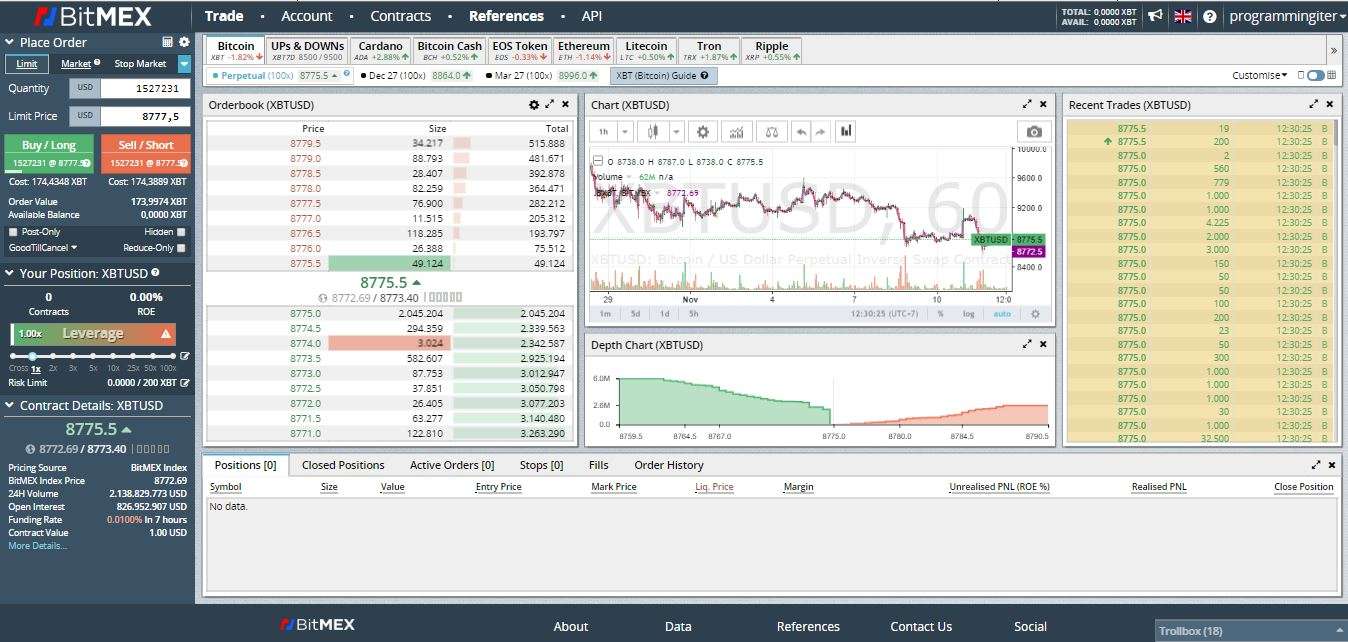Enable the Post-Only checkbox
Image resolution: width=1348 pixels, height=642 pixels.
coord(13,232)
